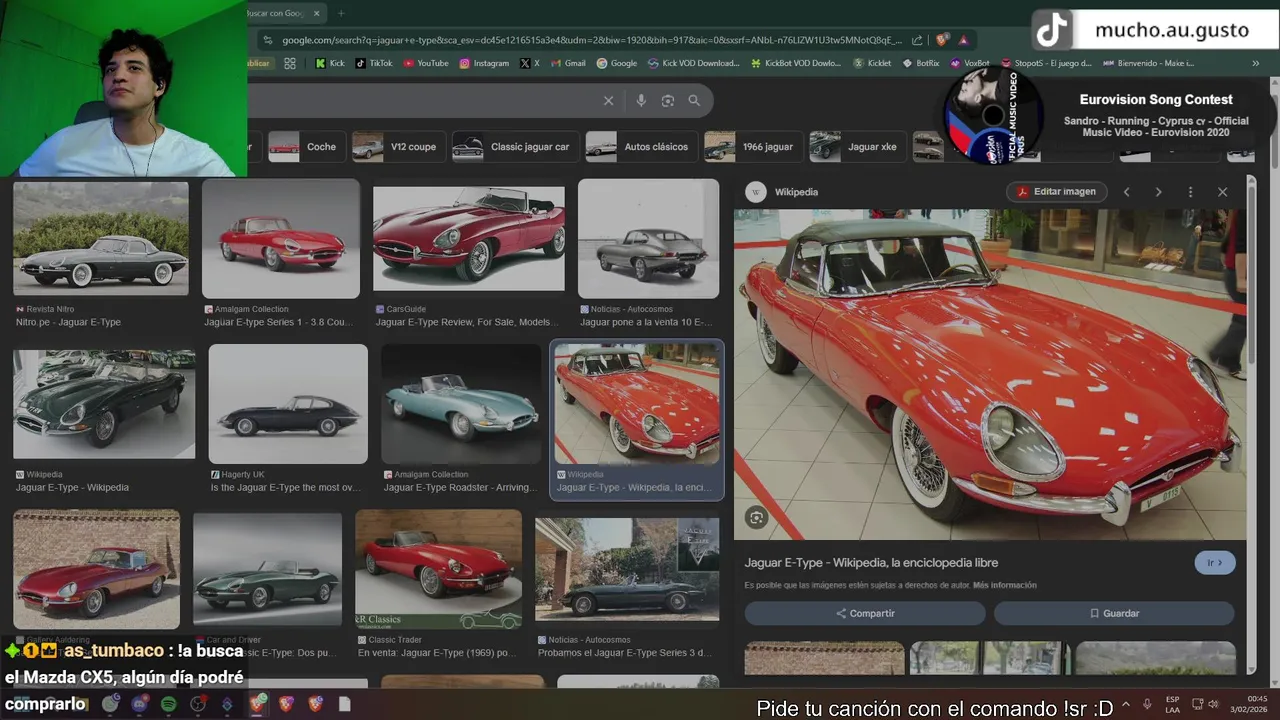Viewport: 1280px width, 720px height.
Task: Open 'Jaguar pone a la venta 10 E-' result
Action: pos(646,322)
